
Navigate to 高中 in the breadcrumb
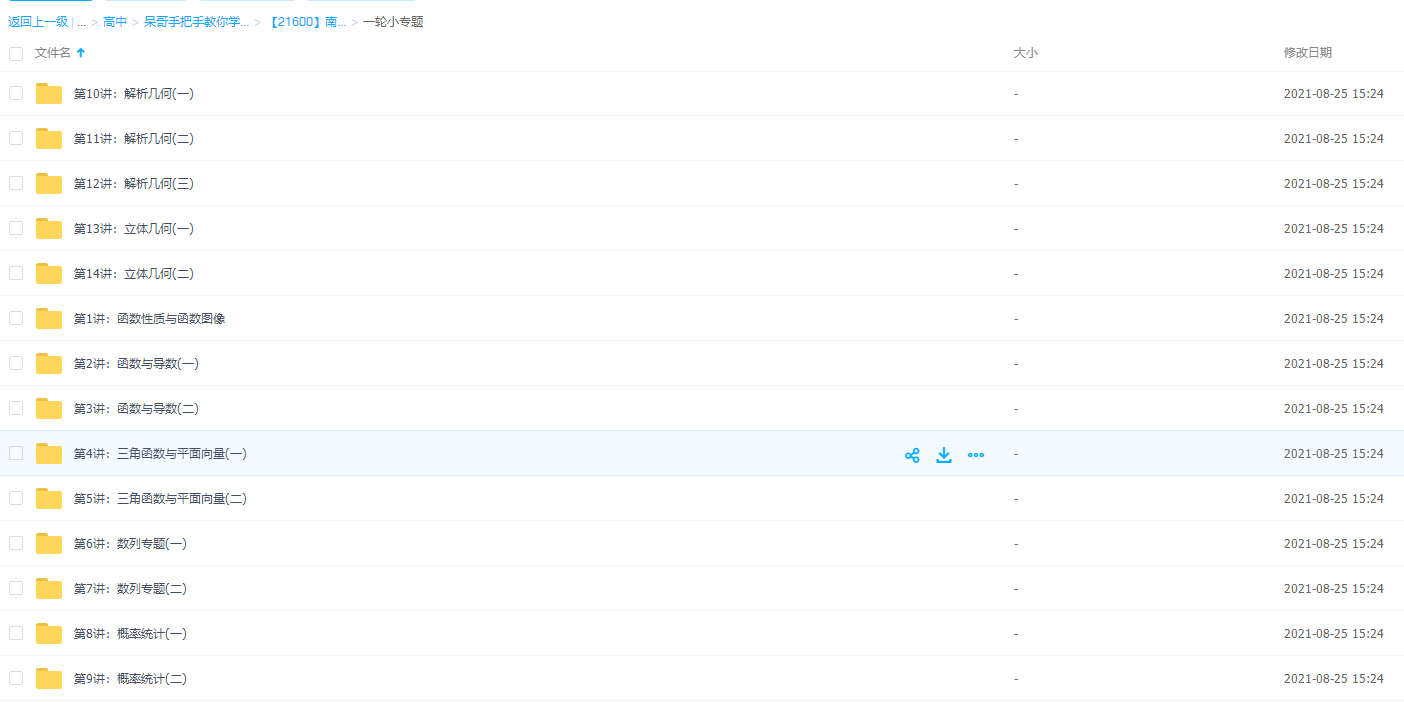point(115,22)
